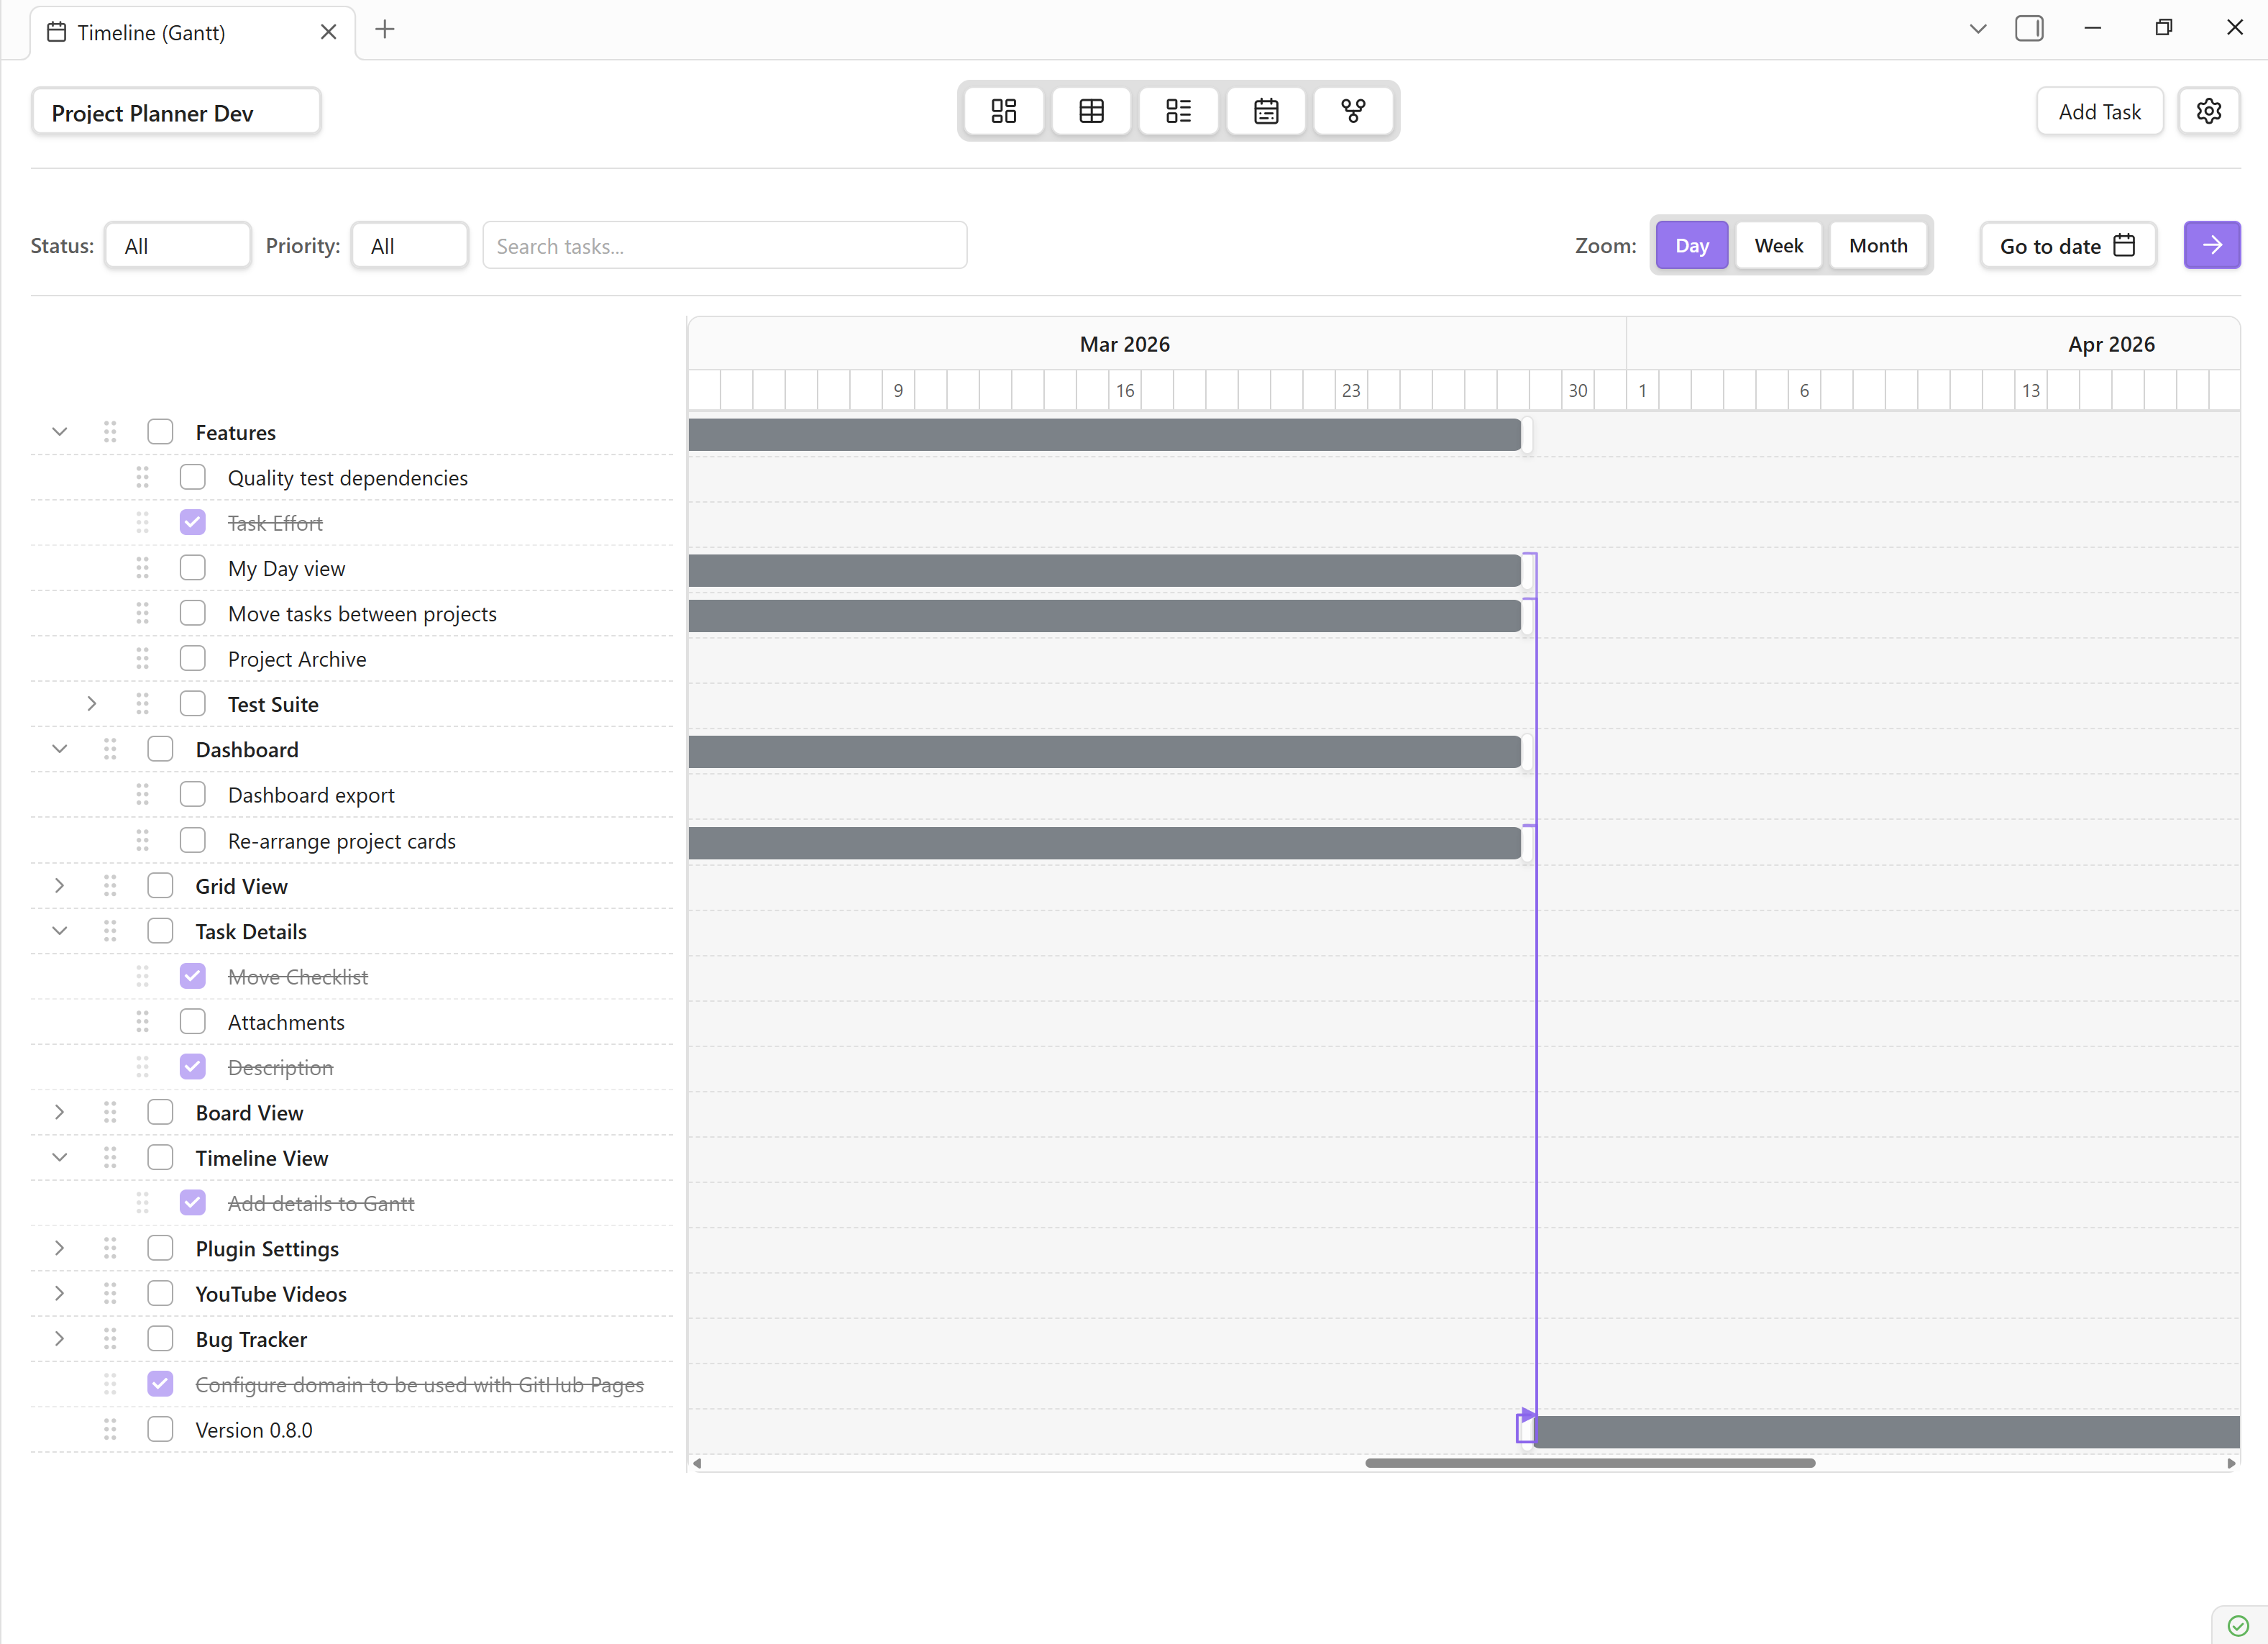Mark Attachments task as complete
Screen dimensions: 2268x1644
click(x=193, y=1021)
